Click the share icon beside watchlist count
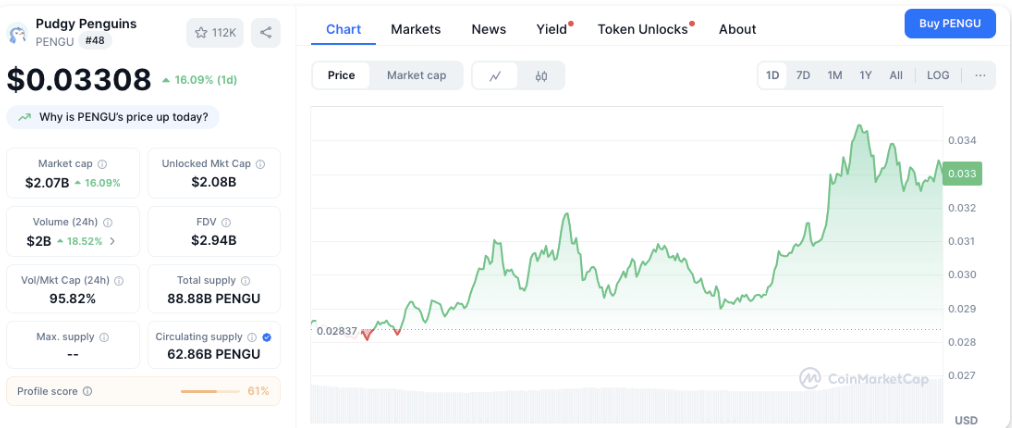1012x428 pixels. (x=266, y=32)
